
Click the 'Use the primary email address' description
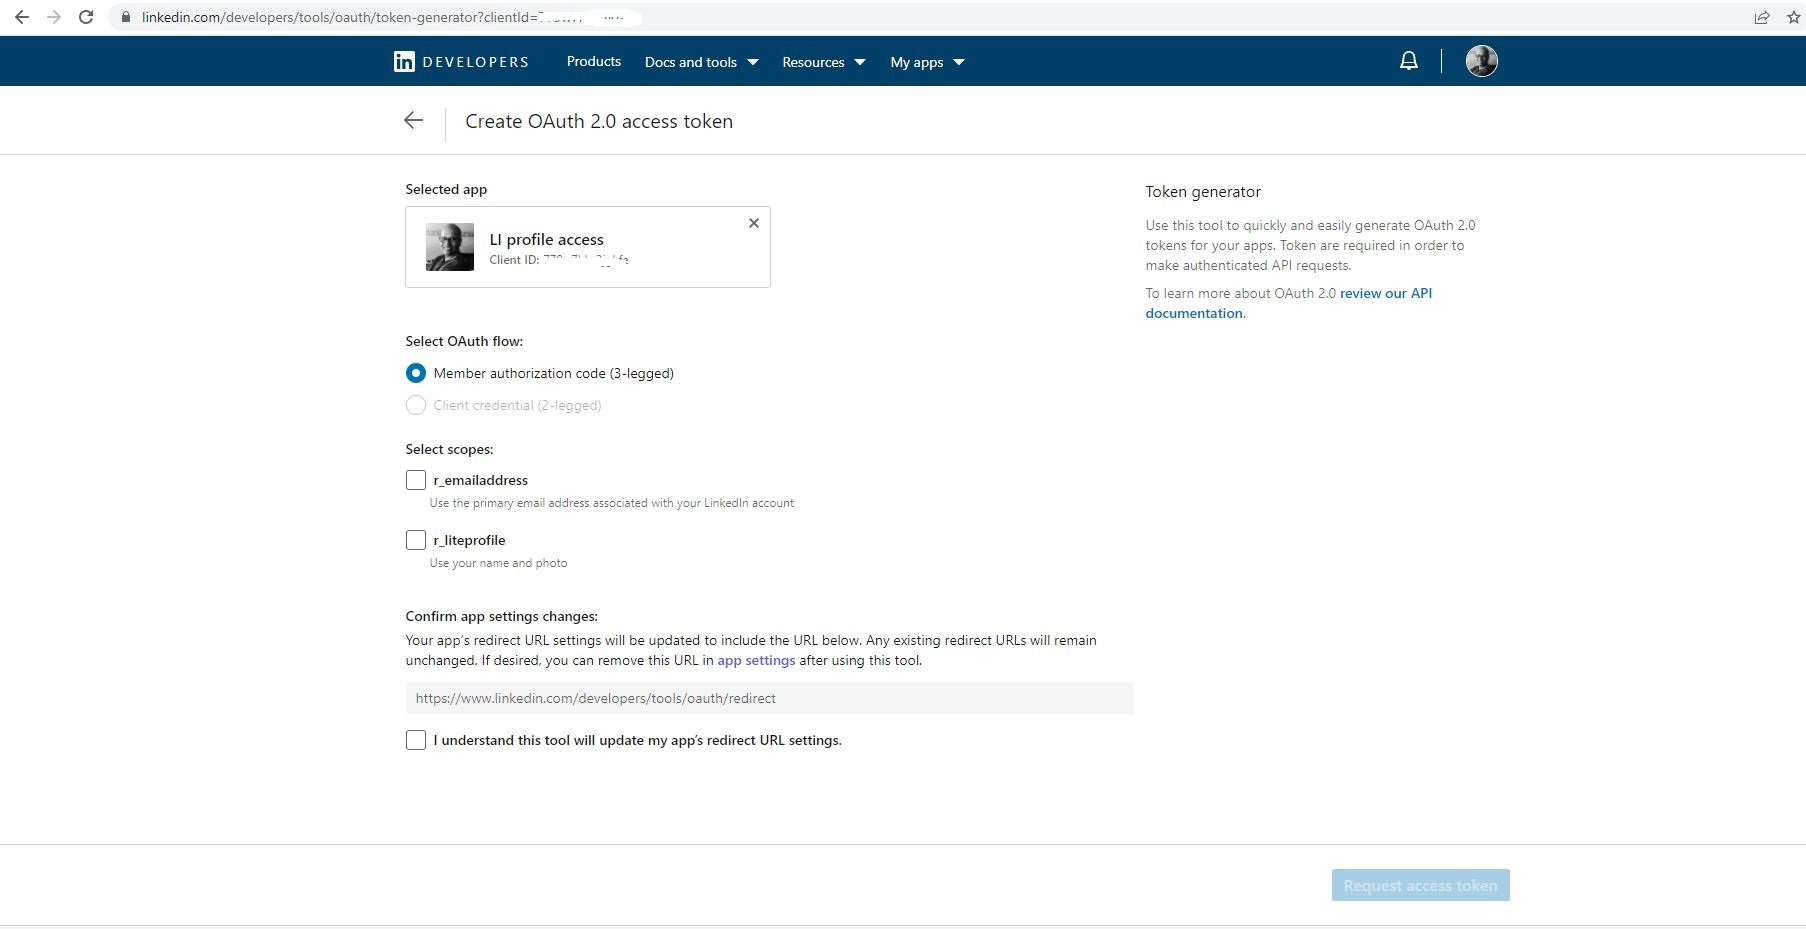612,503
